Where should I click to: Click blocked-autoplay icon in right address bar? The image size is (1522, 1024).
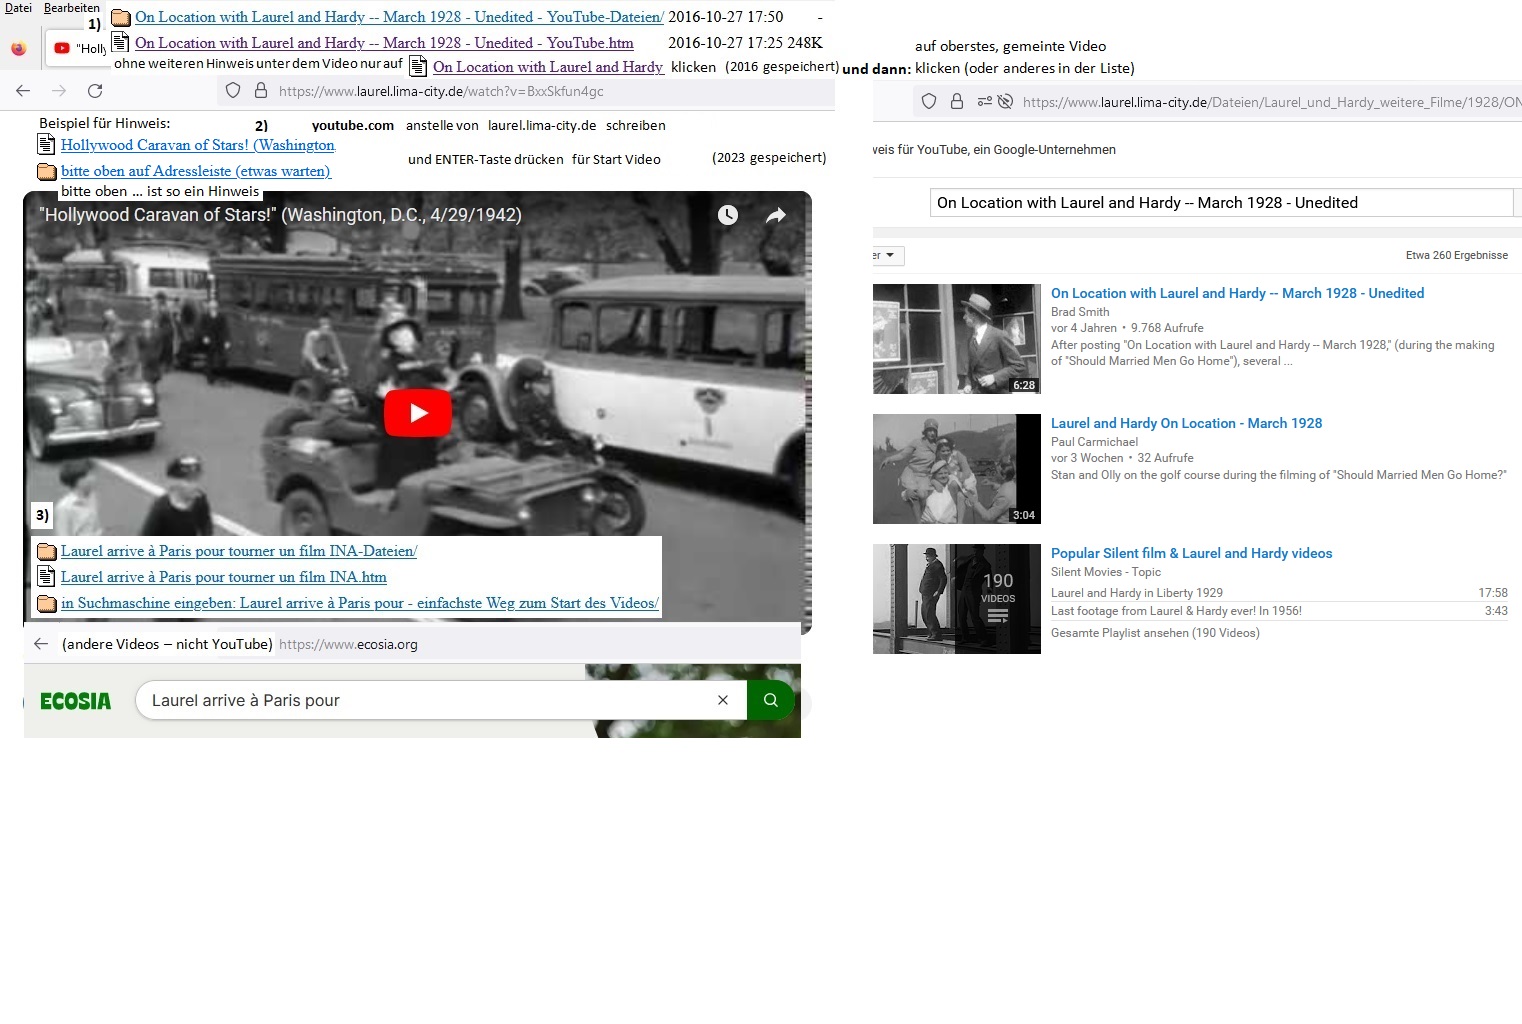tap(1006, 102)
